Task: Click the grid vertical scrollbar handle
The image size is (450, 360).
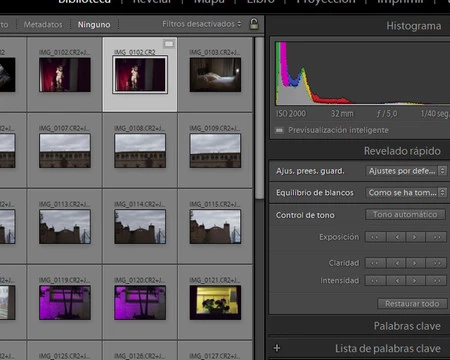Action: pos(259,118)
